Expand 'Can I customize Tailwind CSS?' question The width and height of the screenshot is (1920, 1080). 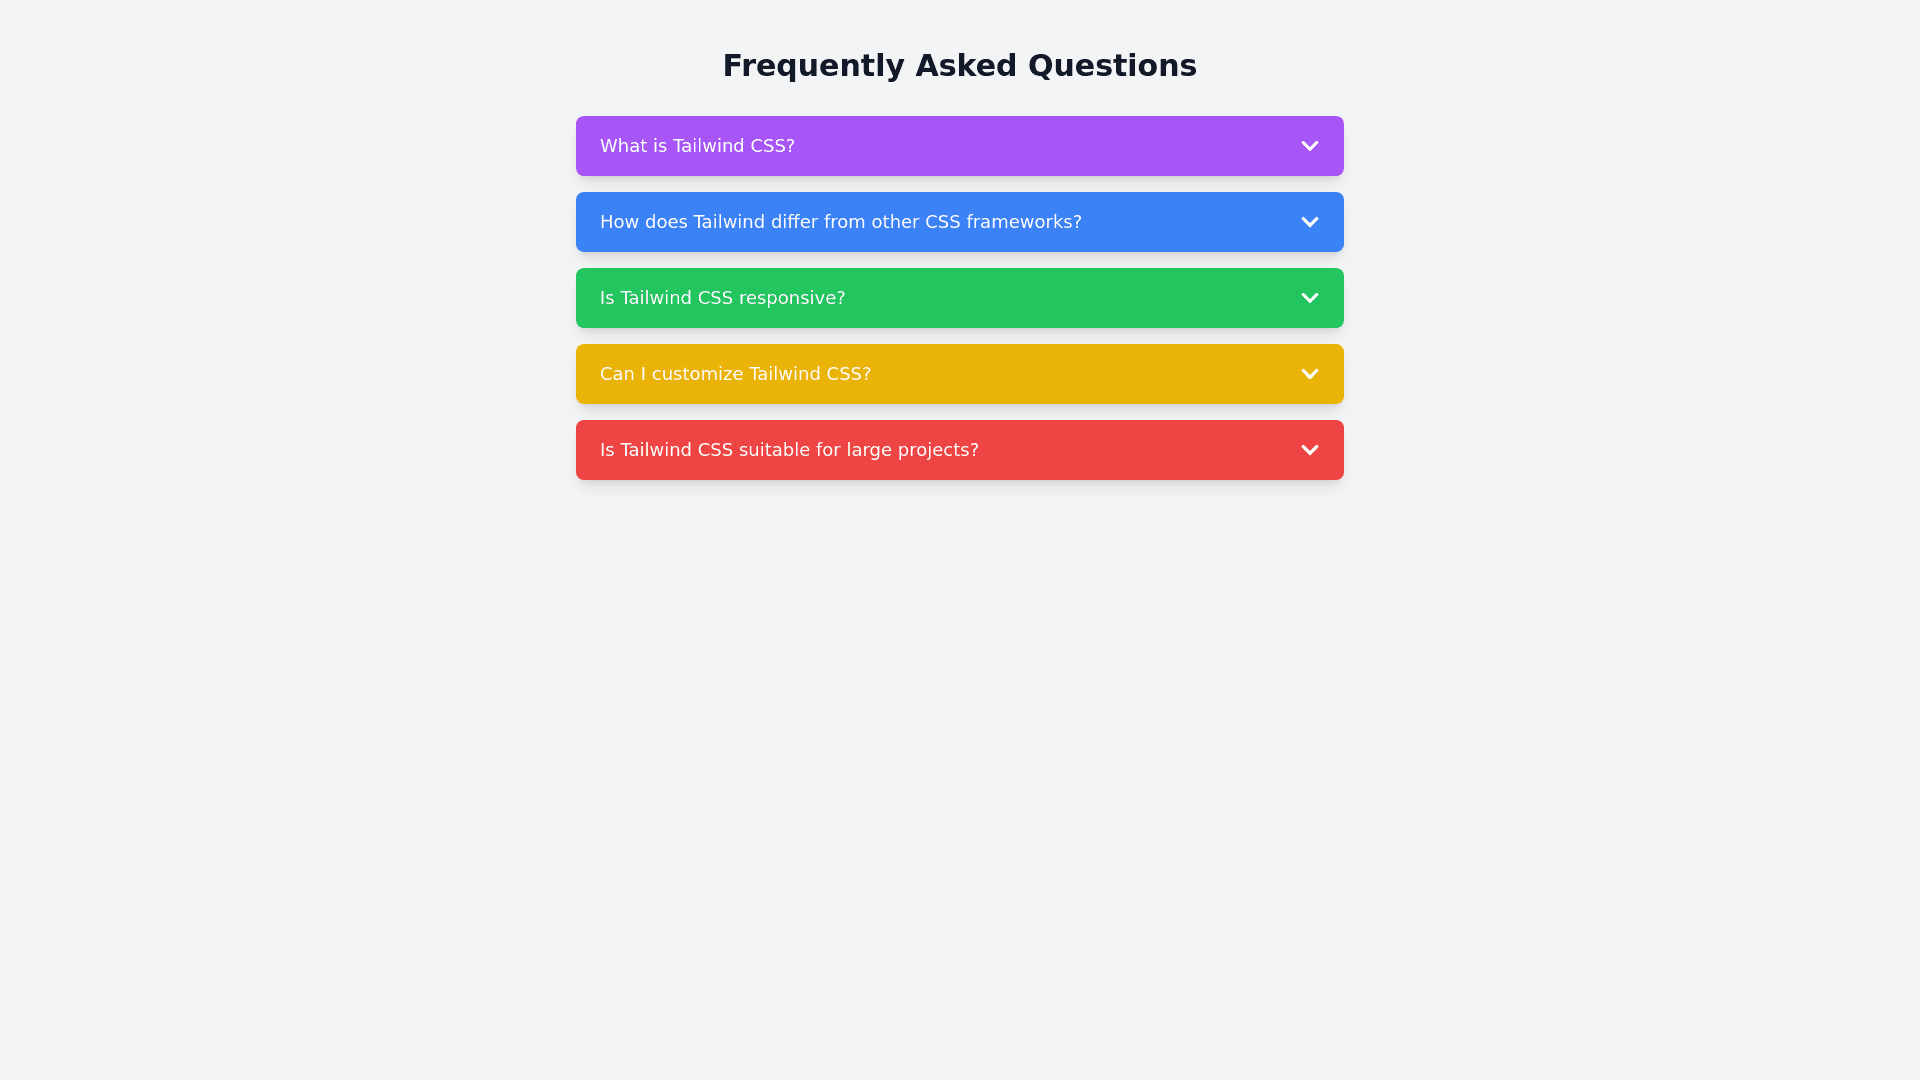[x=735, y=374]
